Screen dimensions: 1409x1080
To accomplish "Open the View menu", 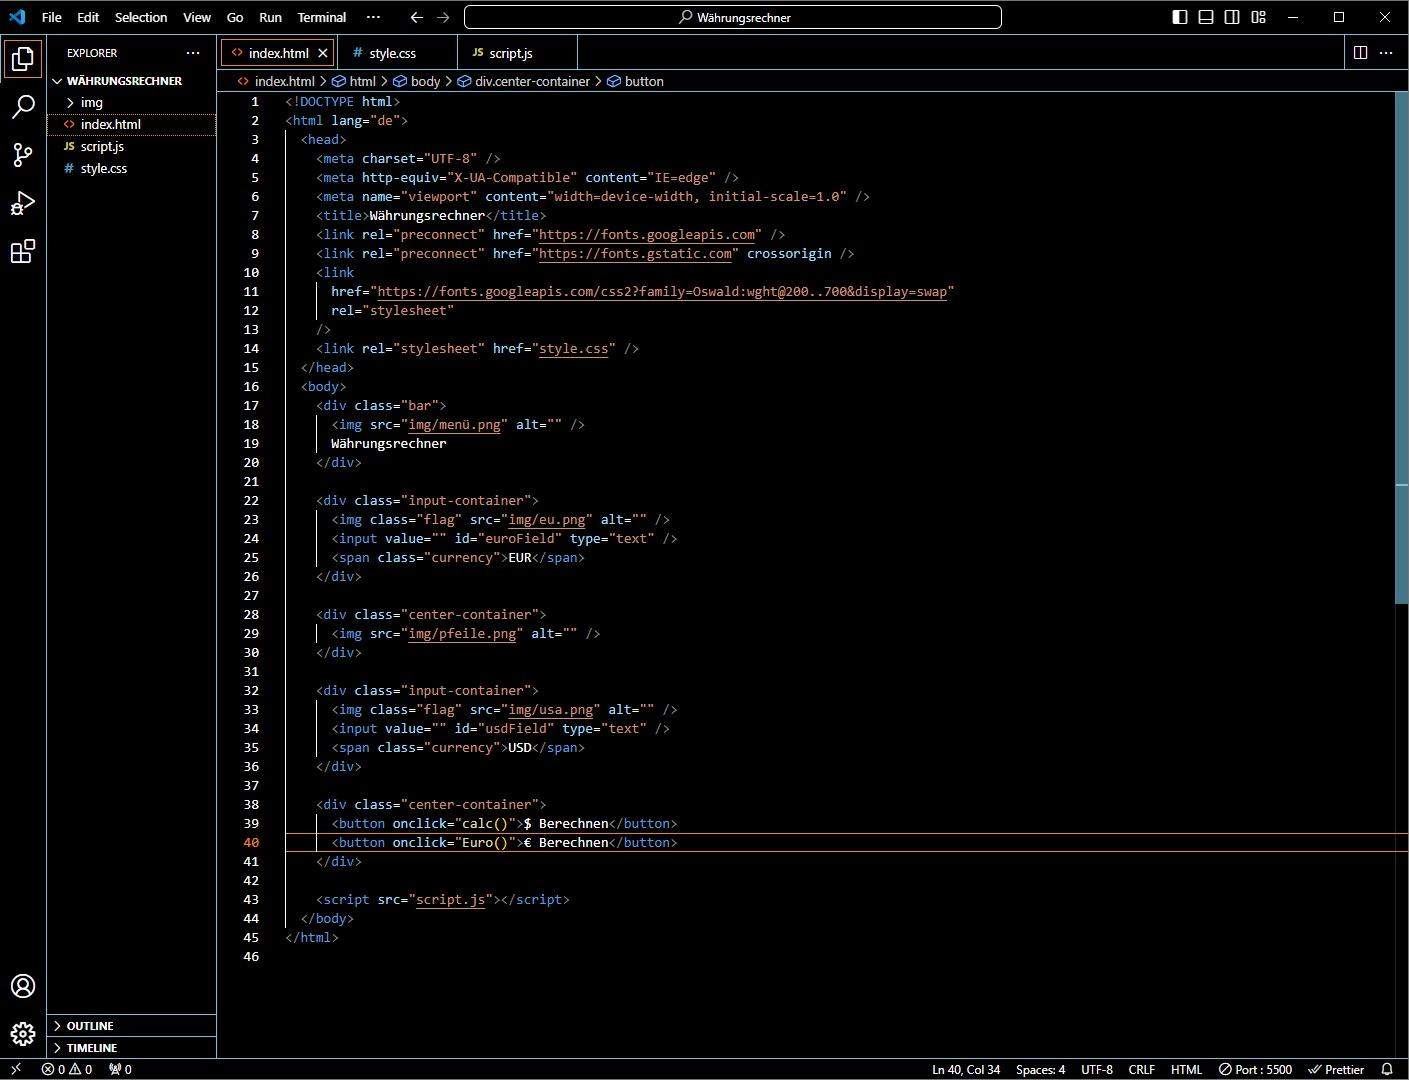I will pyautogui.click(x=197, y=17).
